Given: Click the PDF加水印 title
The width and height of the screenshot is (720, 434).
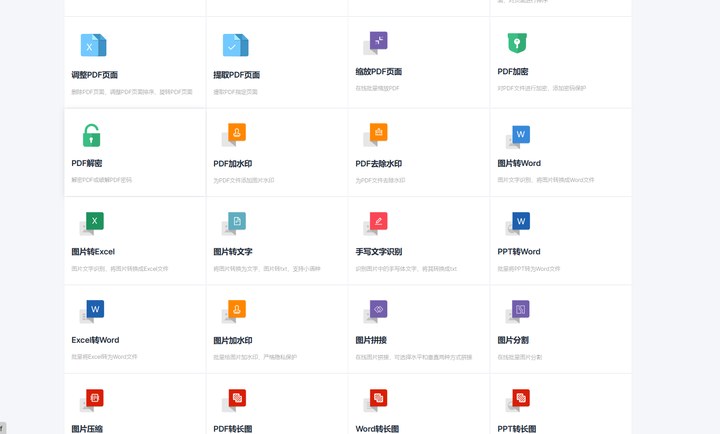Looking at the screenshot, I should pyautogui.click(x=233, y=163).
